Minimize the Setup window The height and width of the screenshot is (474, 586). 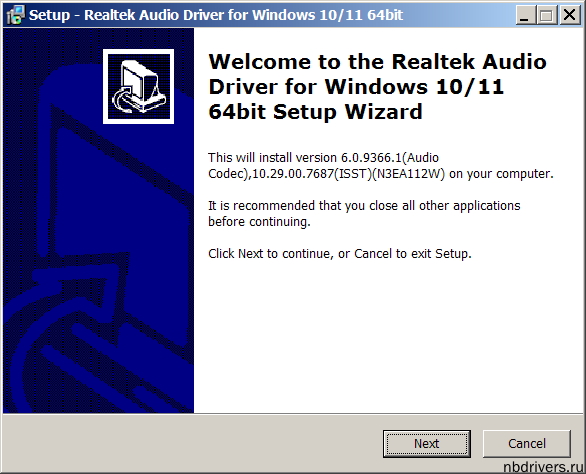[525, 15]
